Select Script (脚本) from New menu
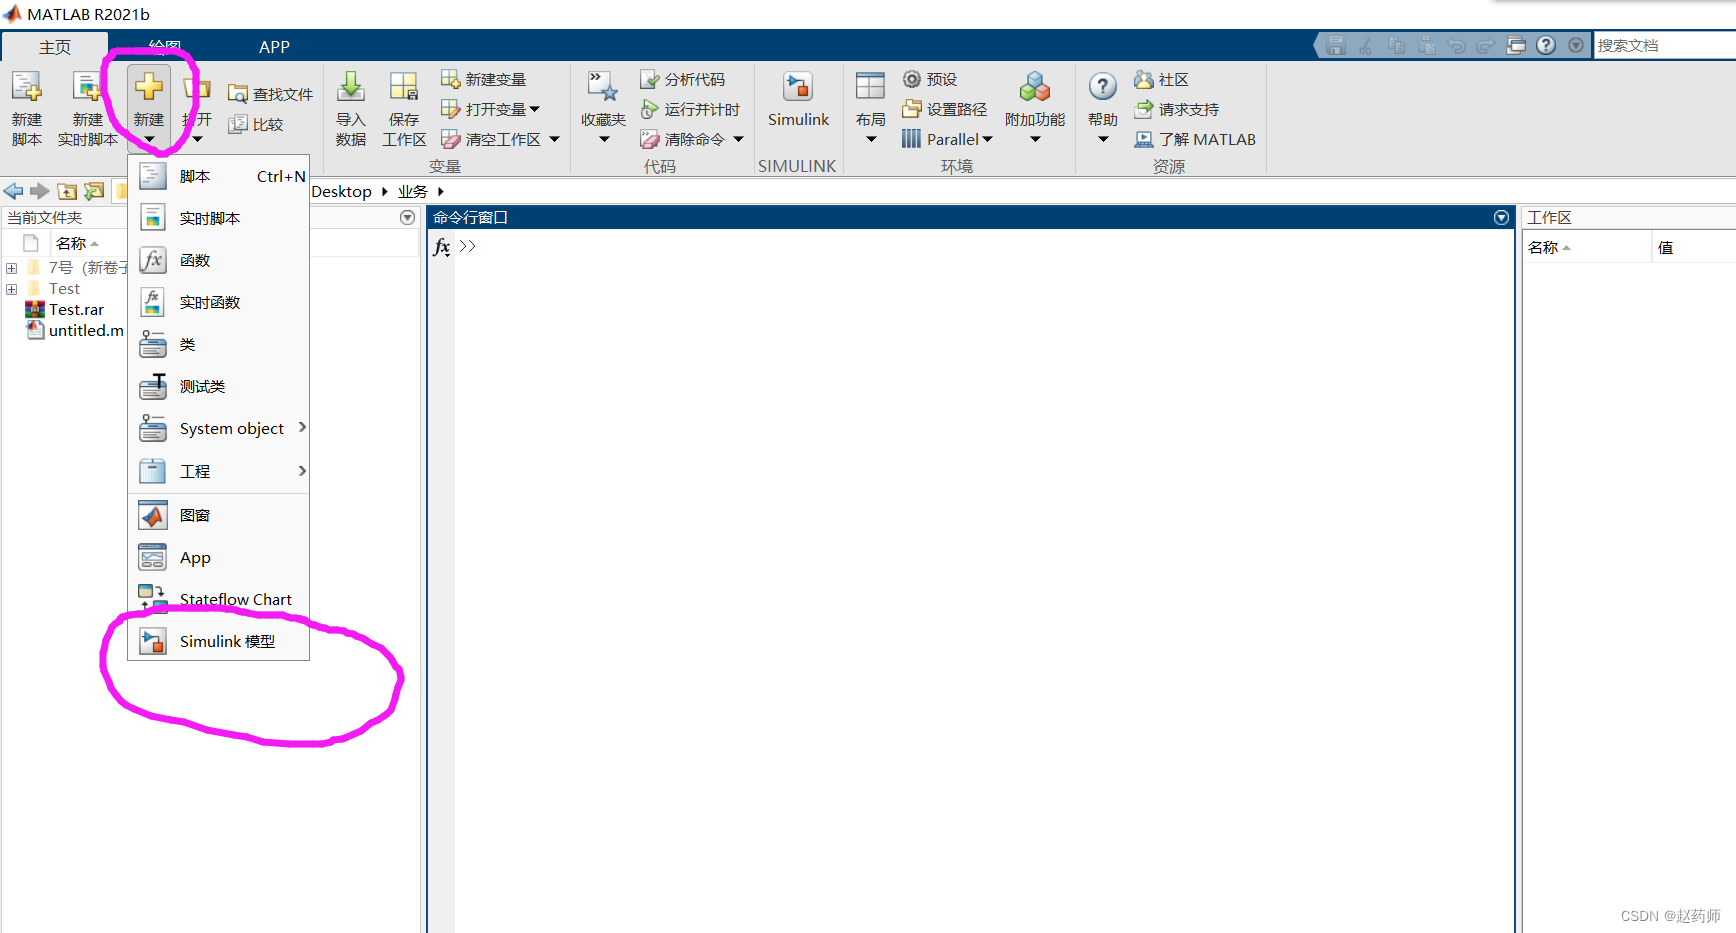This screenshot has width=1736, height=933. pyautogui.click(x=219, y=176)
